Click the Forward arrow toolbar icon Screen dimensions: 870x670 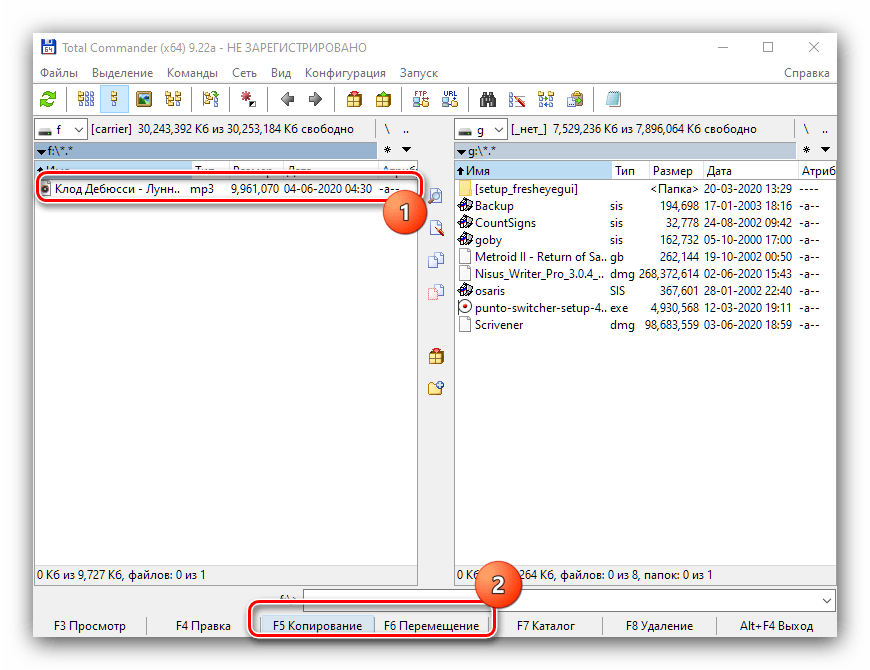[x=315, y=99]
